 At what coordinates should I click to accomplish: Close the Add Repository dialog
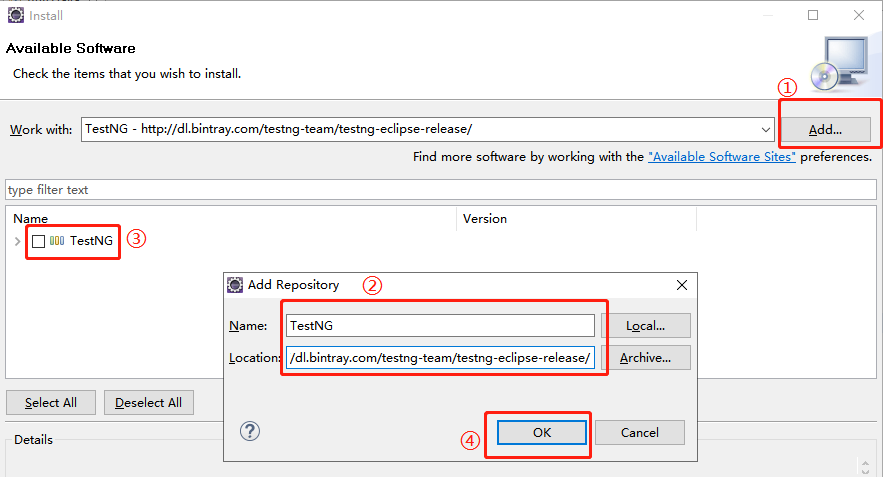click(x=681, y=285)
